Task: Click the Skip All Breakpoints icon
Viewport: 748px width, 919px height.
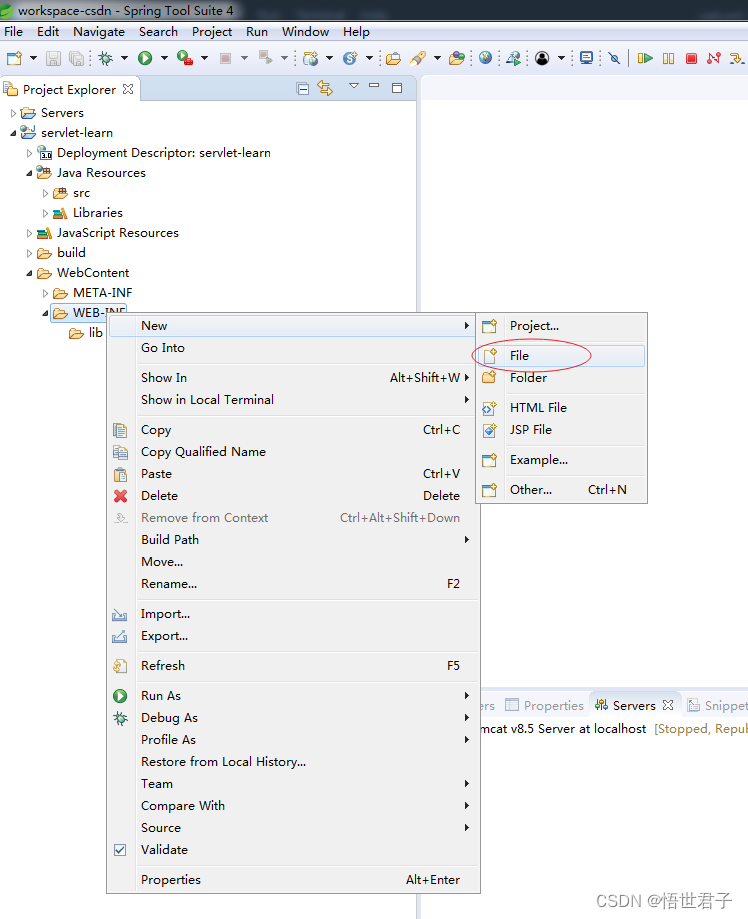Action: 614,58
